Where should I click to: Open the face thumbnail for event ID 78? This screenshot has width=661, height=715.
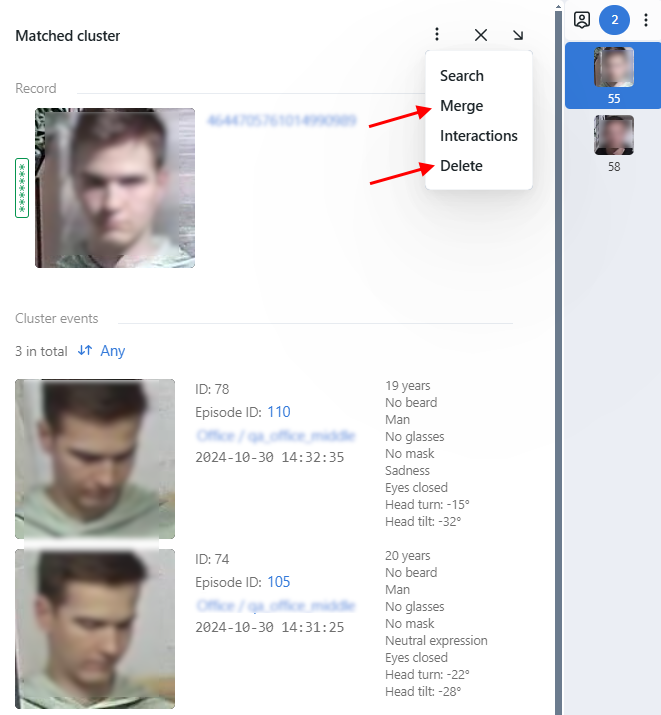[x=95, y=459]
